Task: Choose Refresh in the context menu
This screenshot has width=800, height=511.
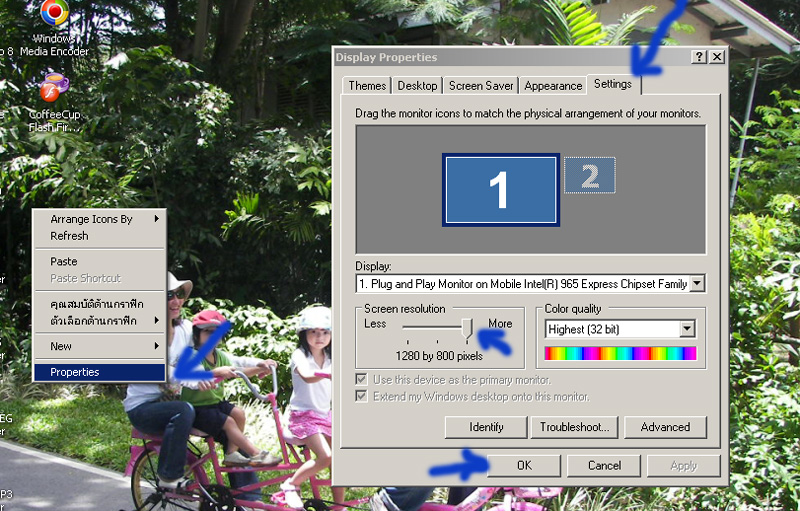Action: pos(100,236)
